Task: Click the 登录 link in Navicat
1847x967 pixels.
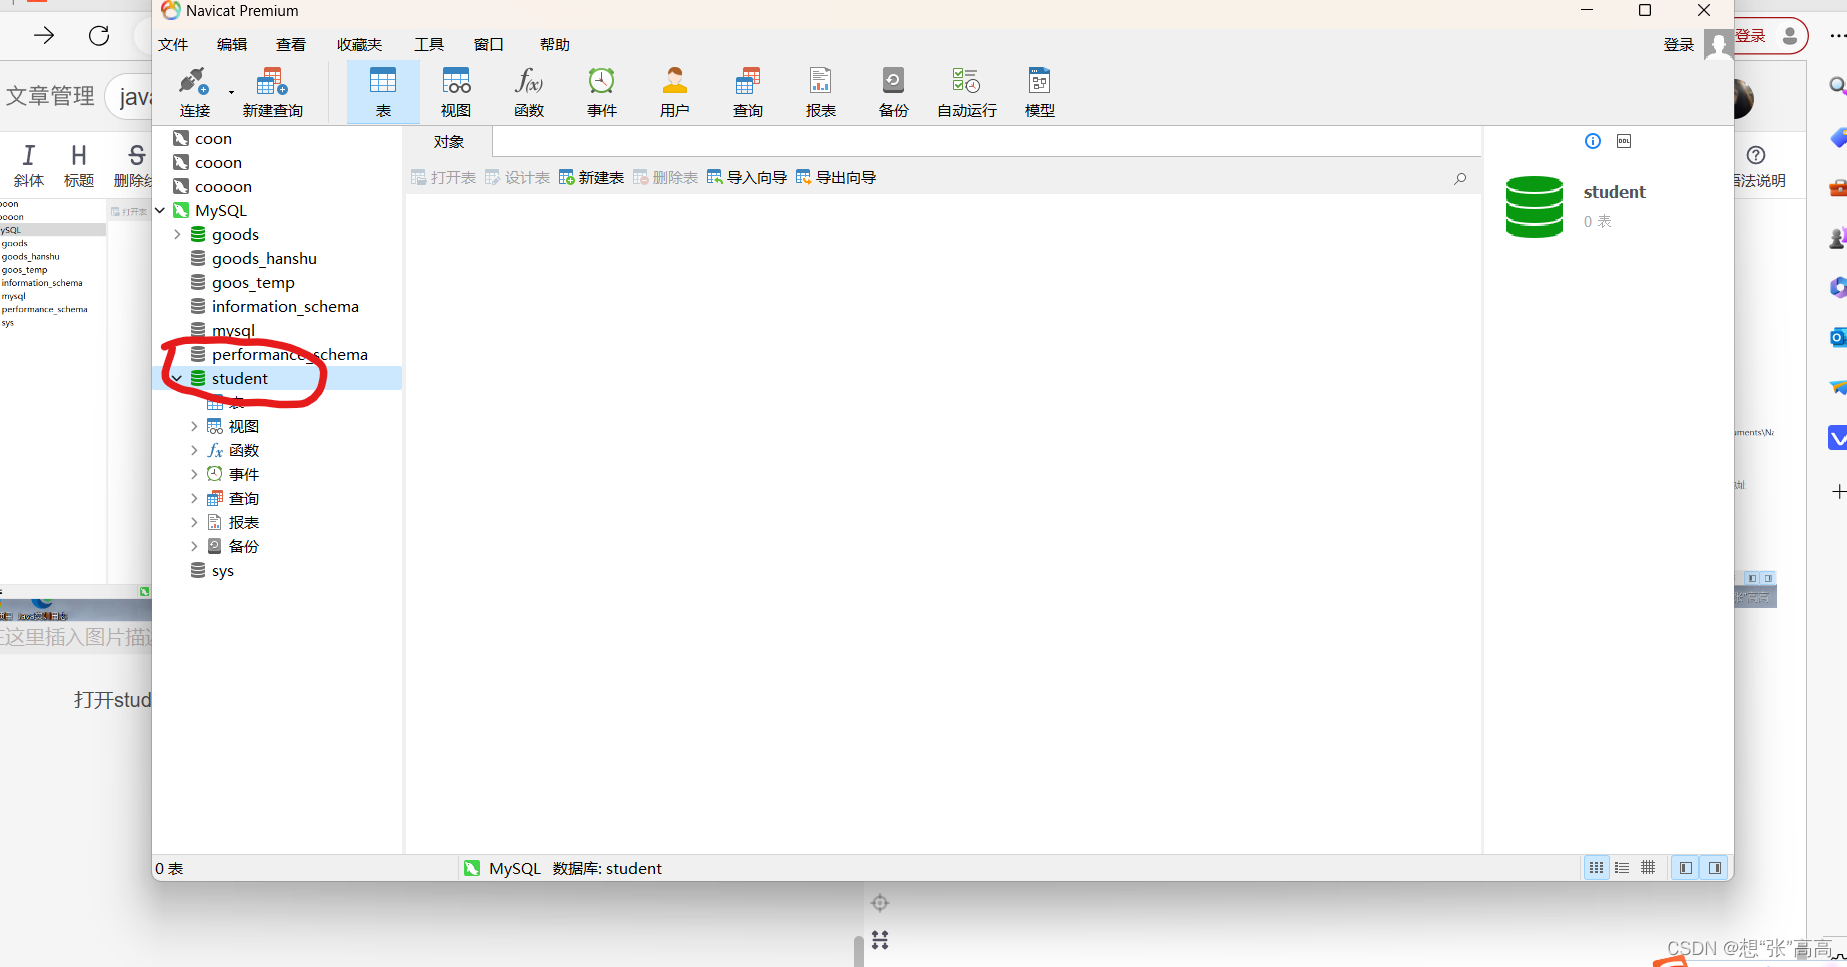Action: point(1679,45)
